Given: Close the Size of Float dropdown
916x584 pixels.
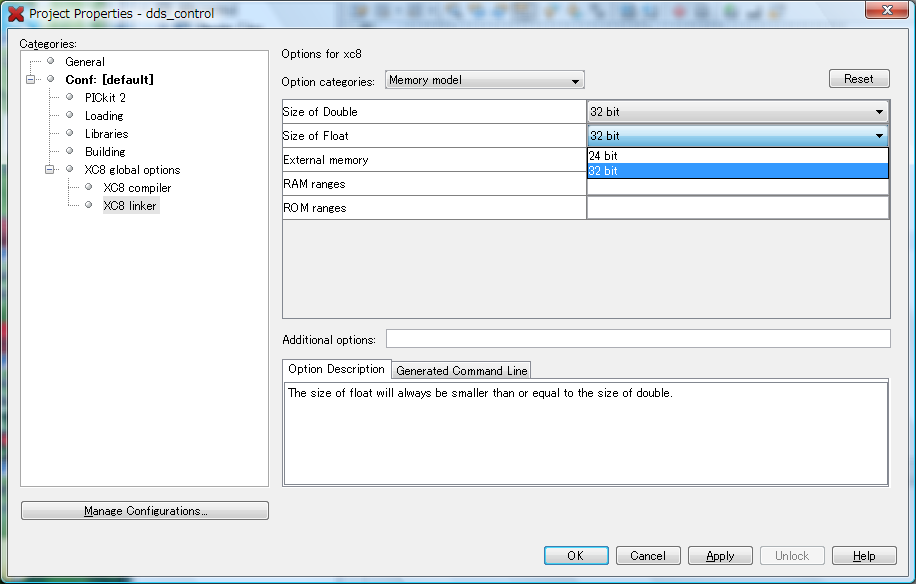Looking at the screenshot, I should (x=738, y=135).
